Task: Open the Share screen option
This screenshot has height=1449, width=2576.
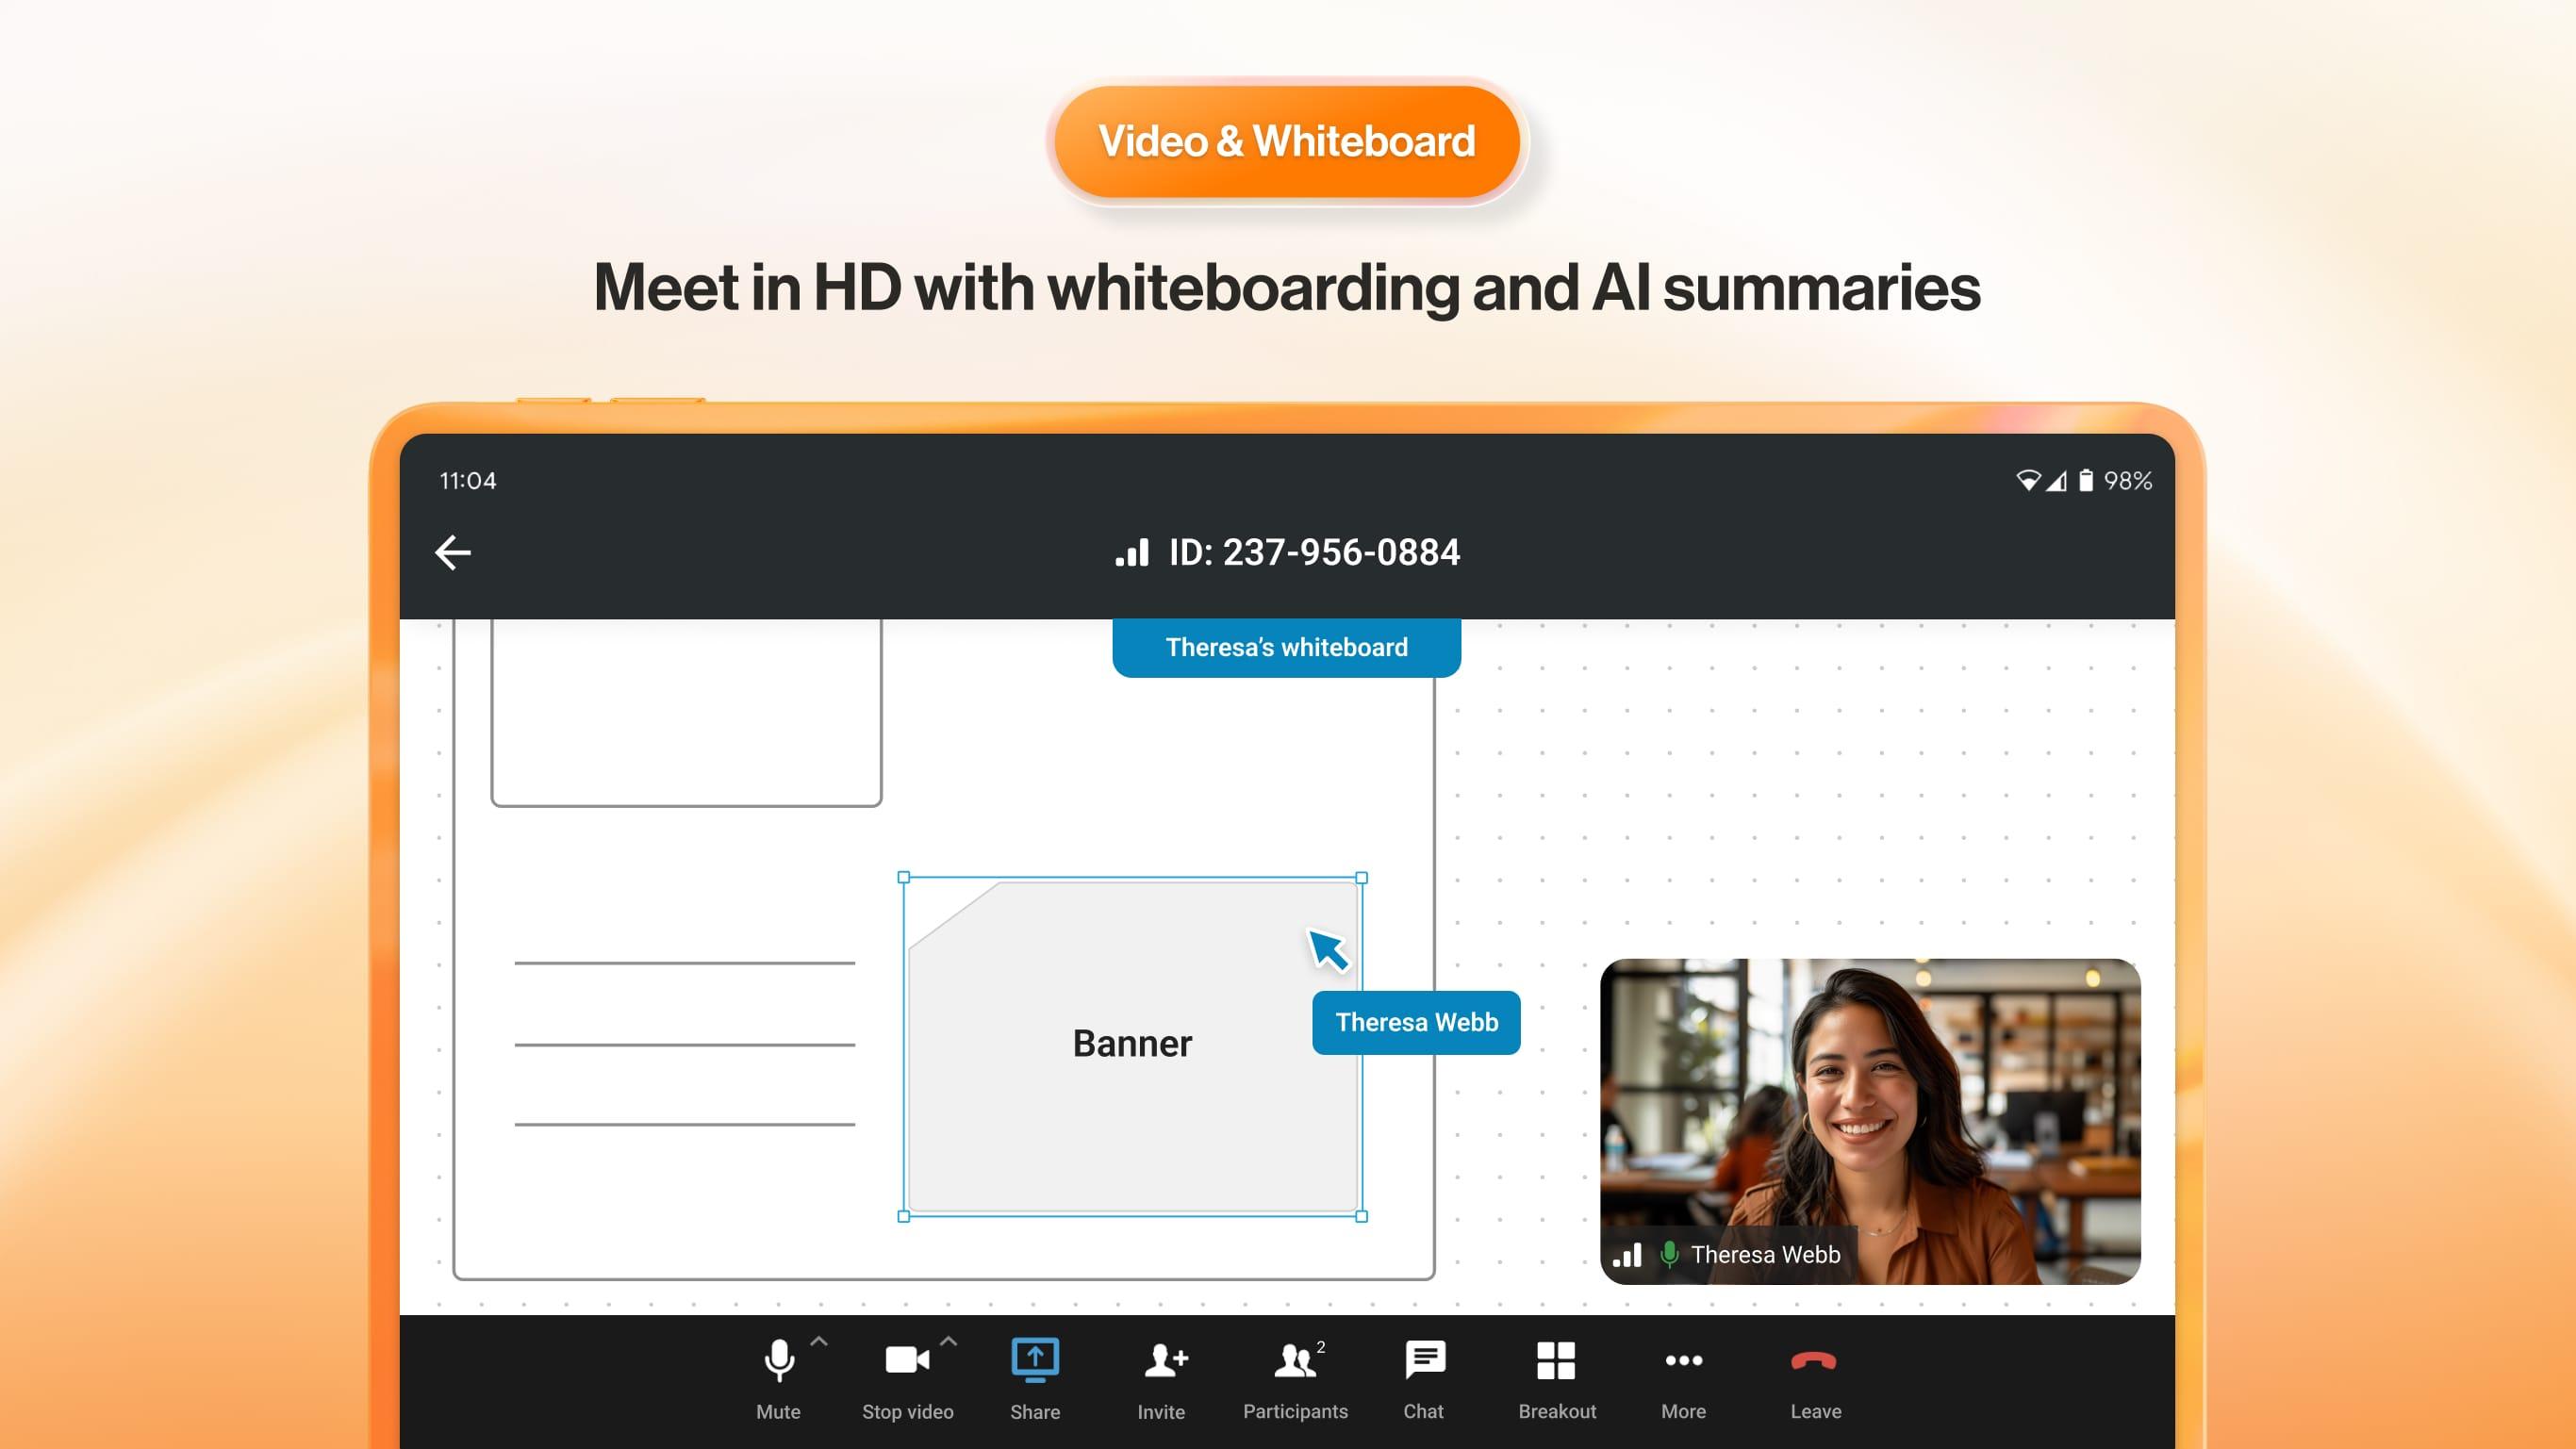Action: 1035,1380
